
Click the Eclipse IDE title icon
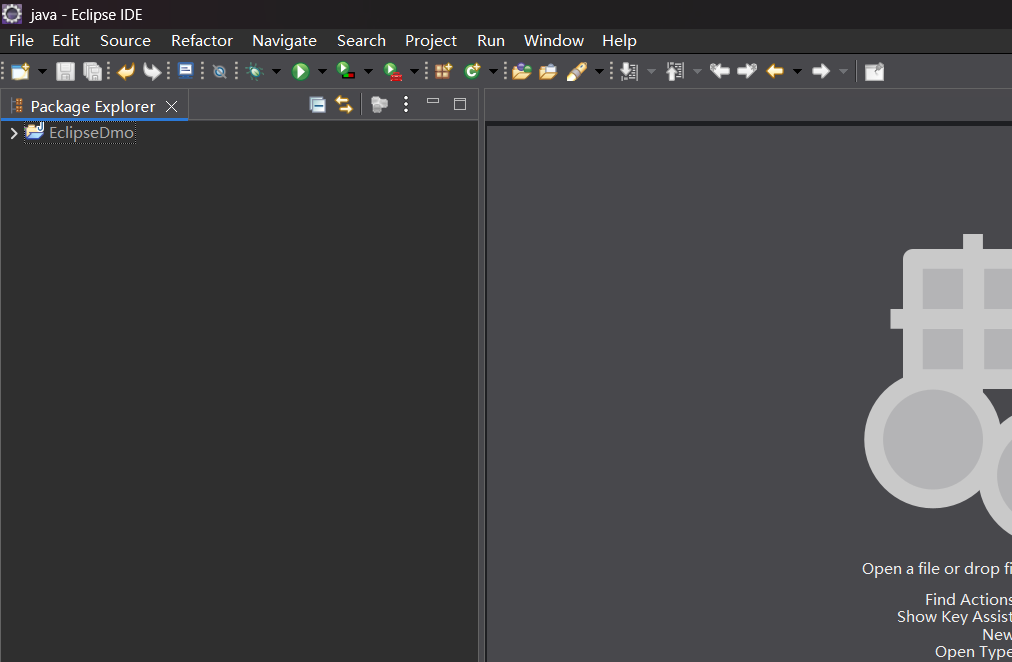tap(12, 14)
